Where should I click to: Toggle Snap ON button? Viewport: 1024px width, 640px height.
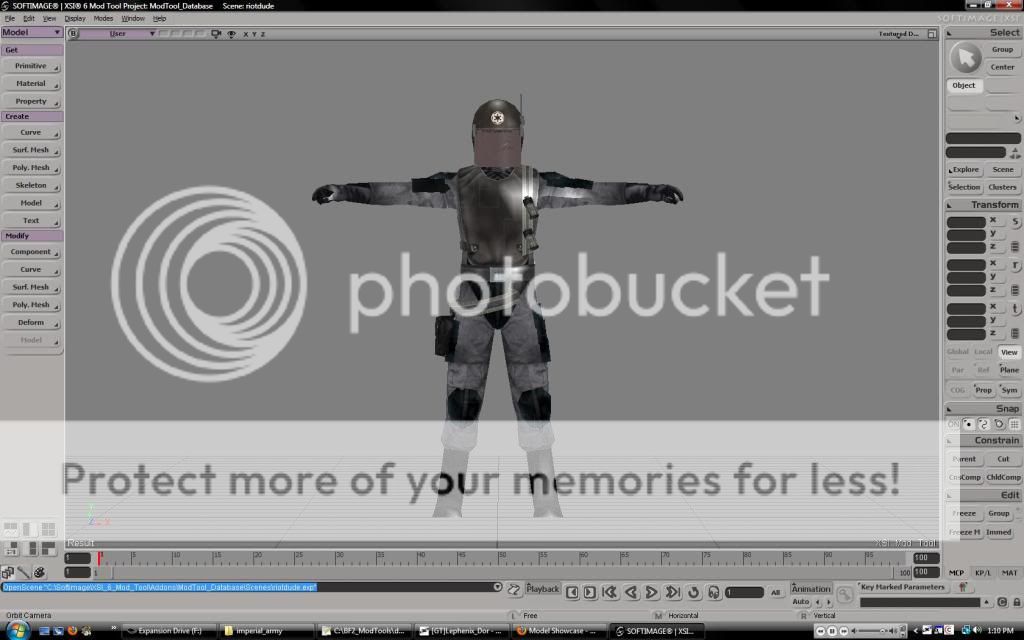953,424
